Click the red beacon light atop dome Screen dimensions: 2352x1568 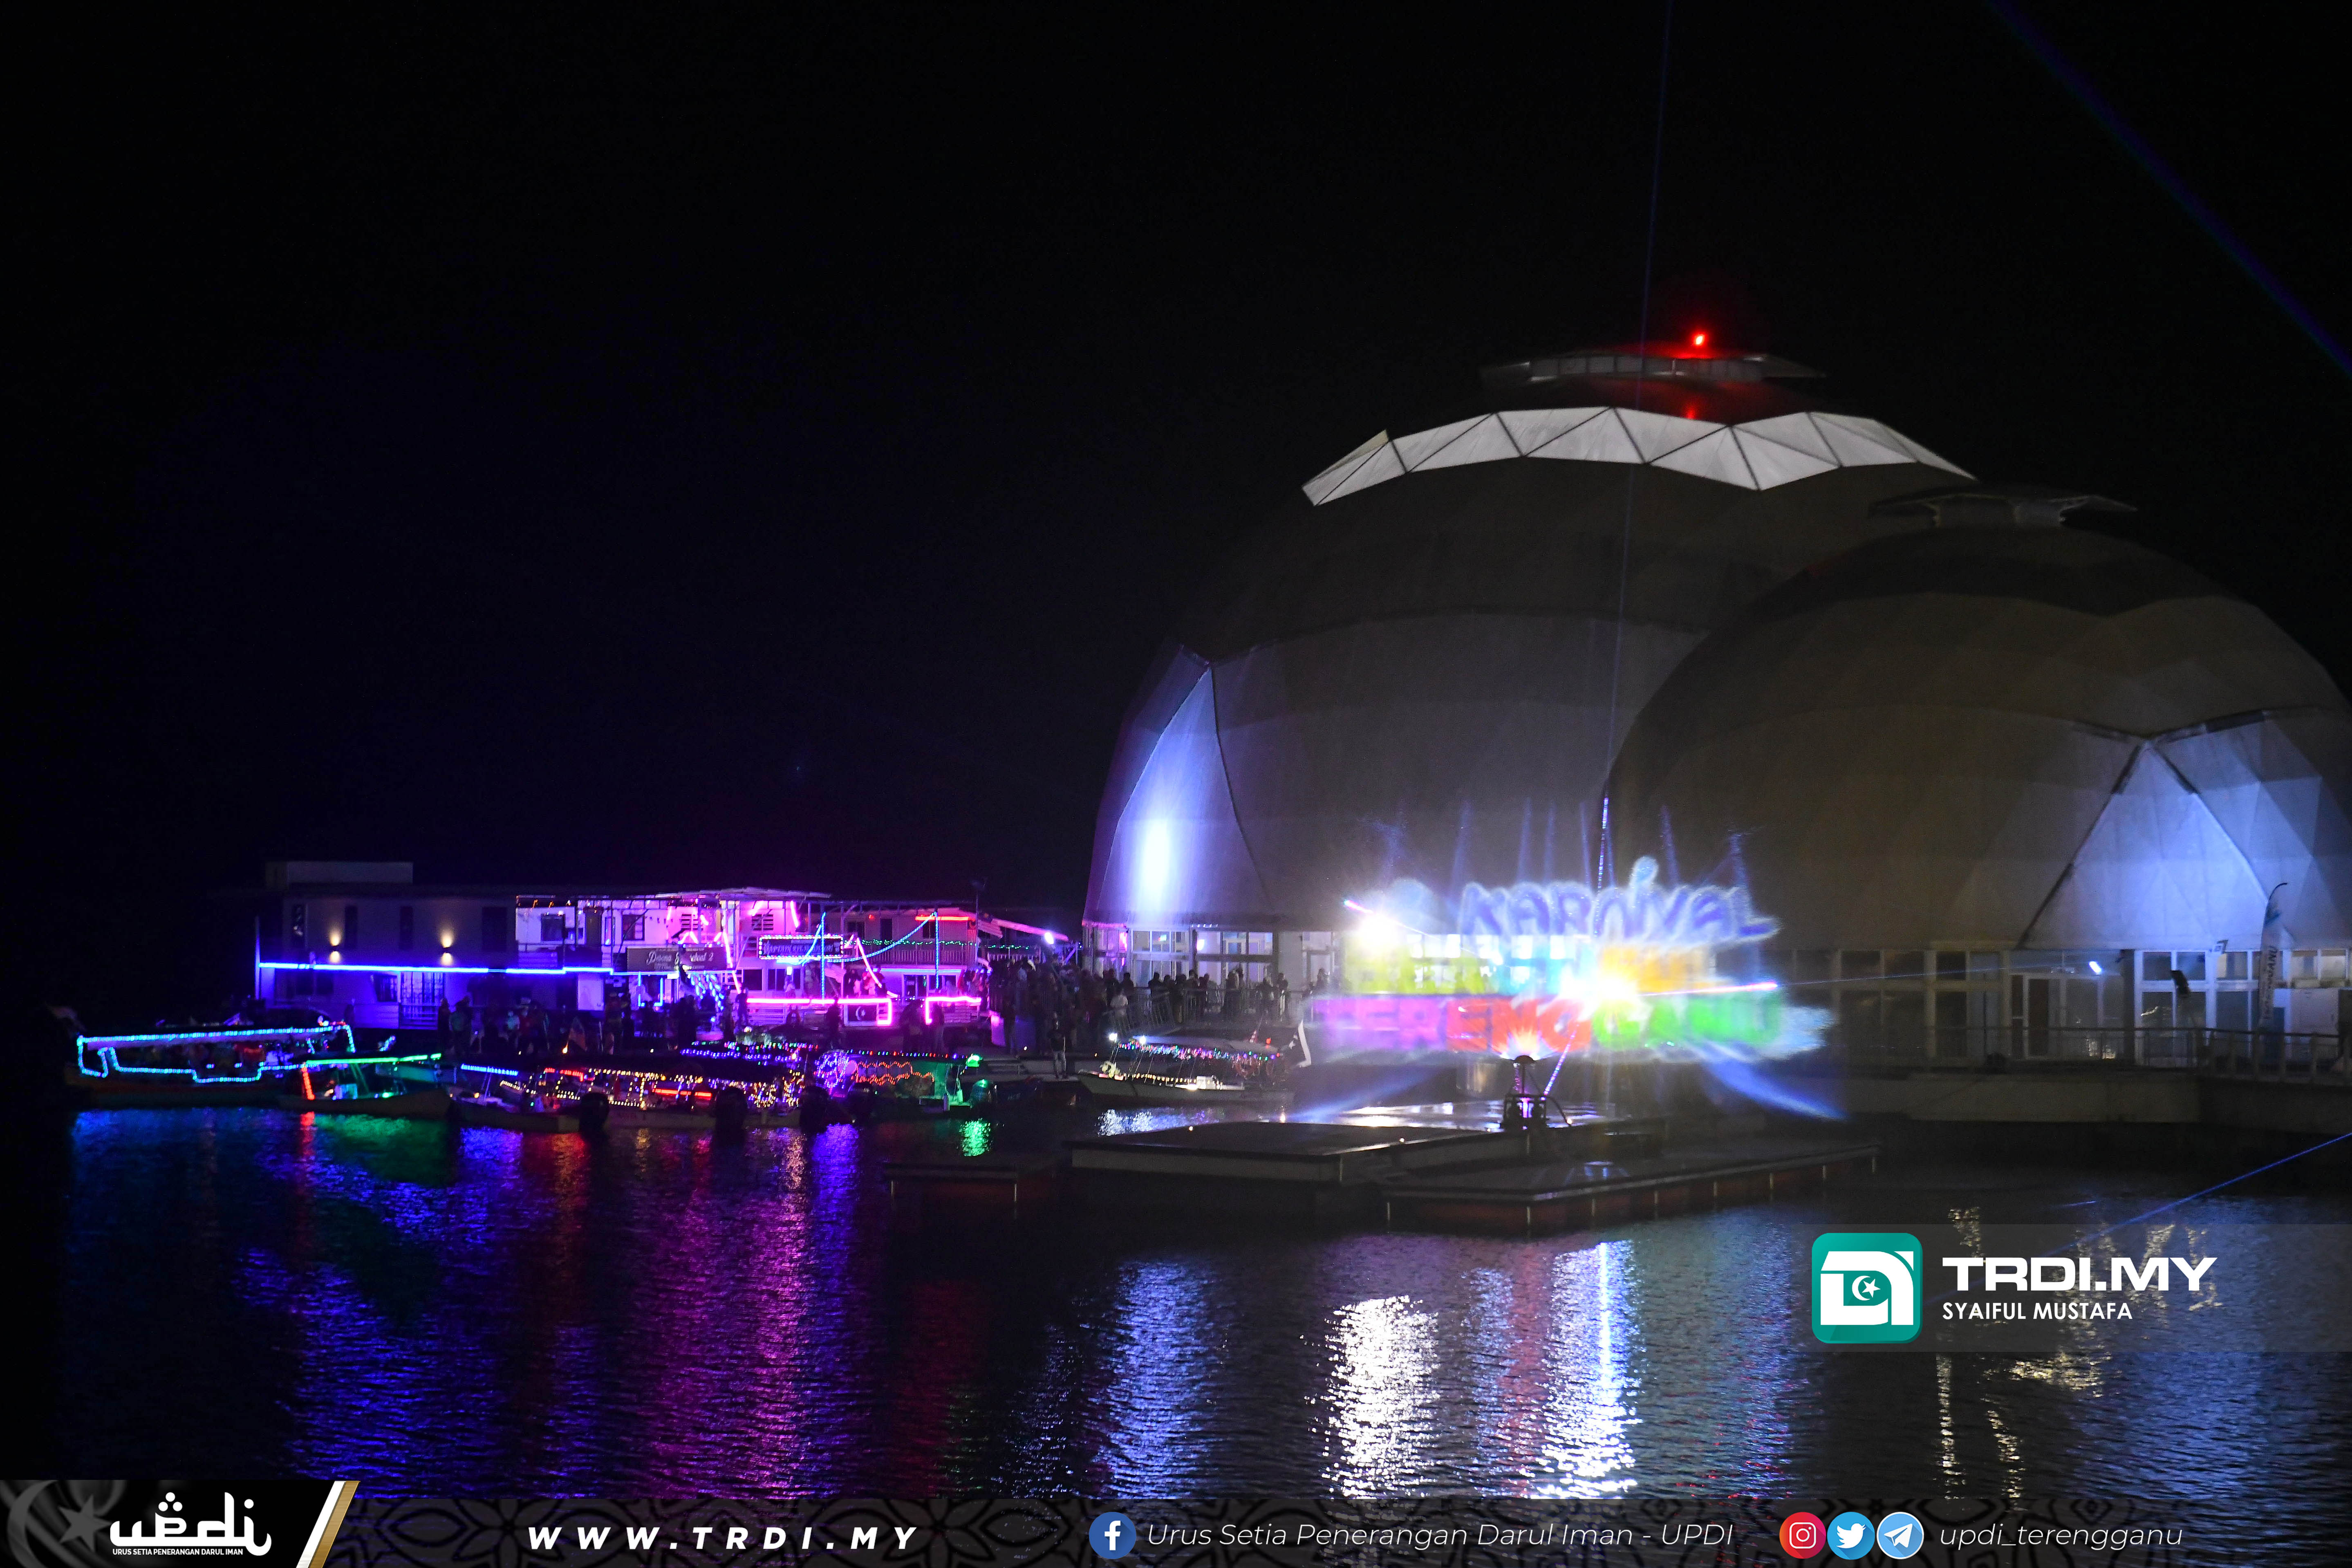pyautogui.click(x=1698, y=341)
